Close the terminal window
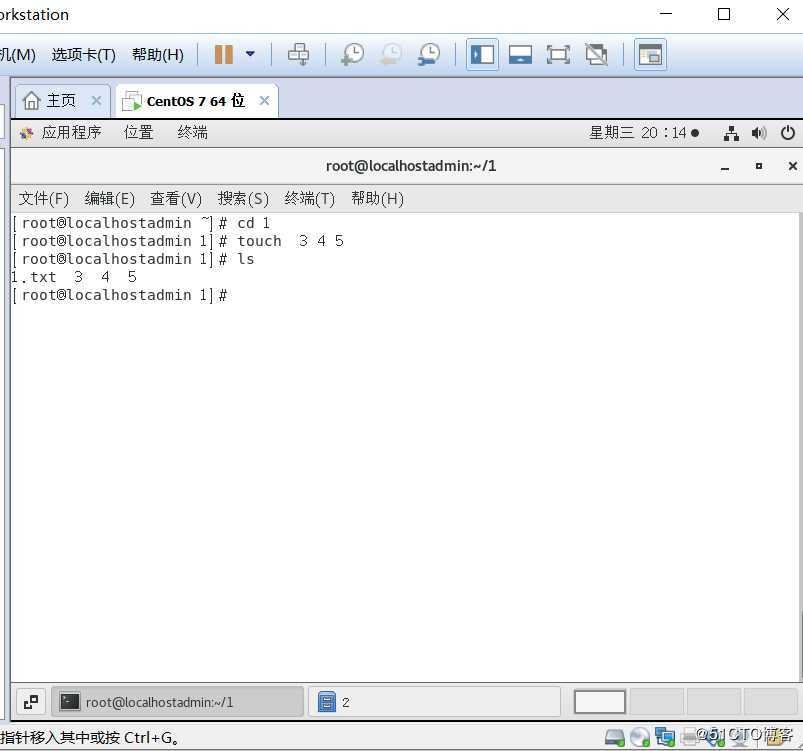 pos(792,166)
